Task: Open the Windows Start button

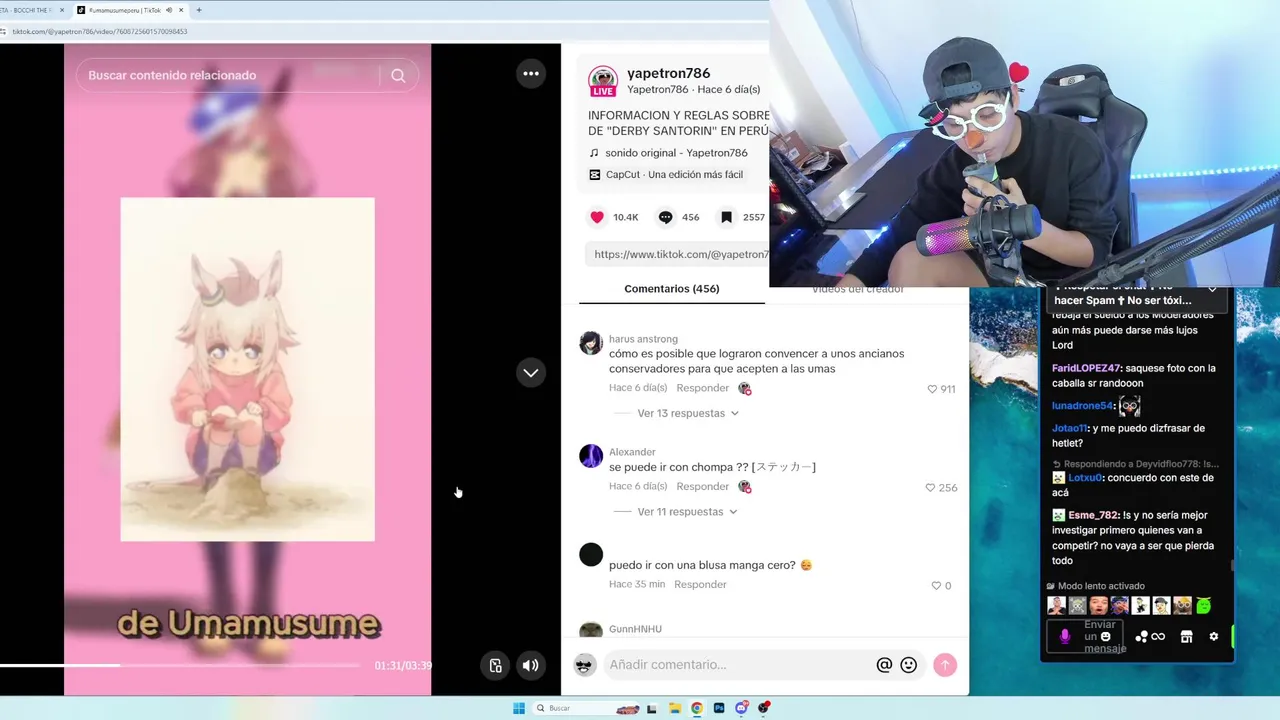Action: point(519,708)
